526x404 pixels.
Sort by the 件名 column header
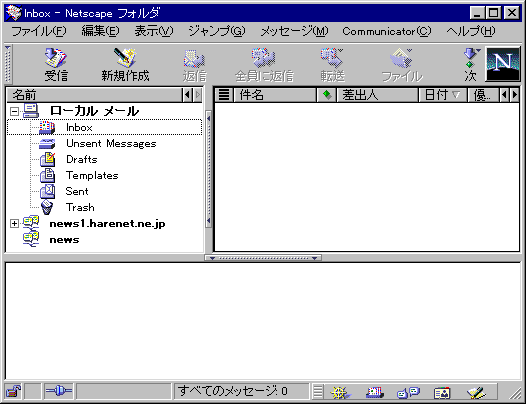pyautogui.click(x=275, y=95)
